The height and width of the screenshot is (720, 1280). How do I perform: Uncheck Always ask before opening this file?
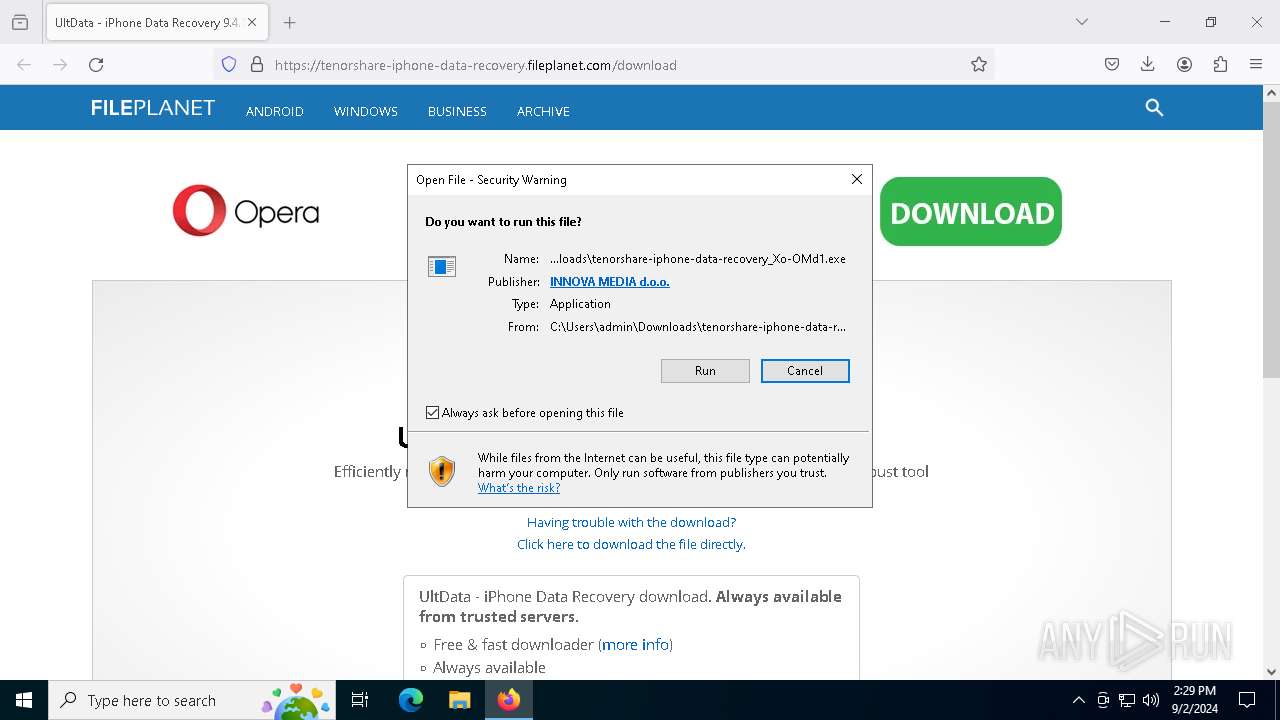point(433,413)
